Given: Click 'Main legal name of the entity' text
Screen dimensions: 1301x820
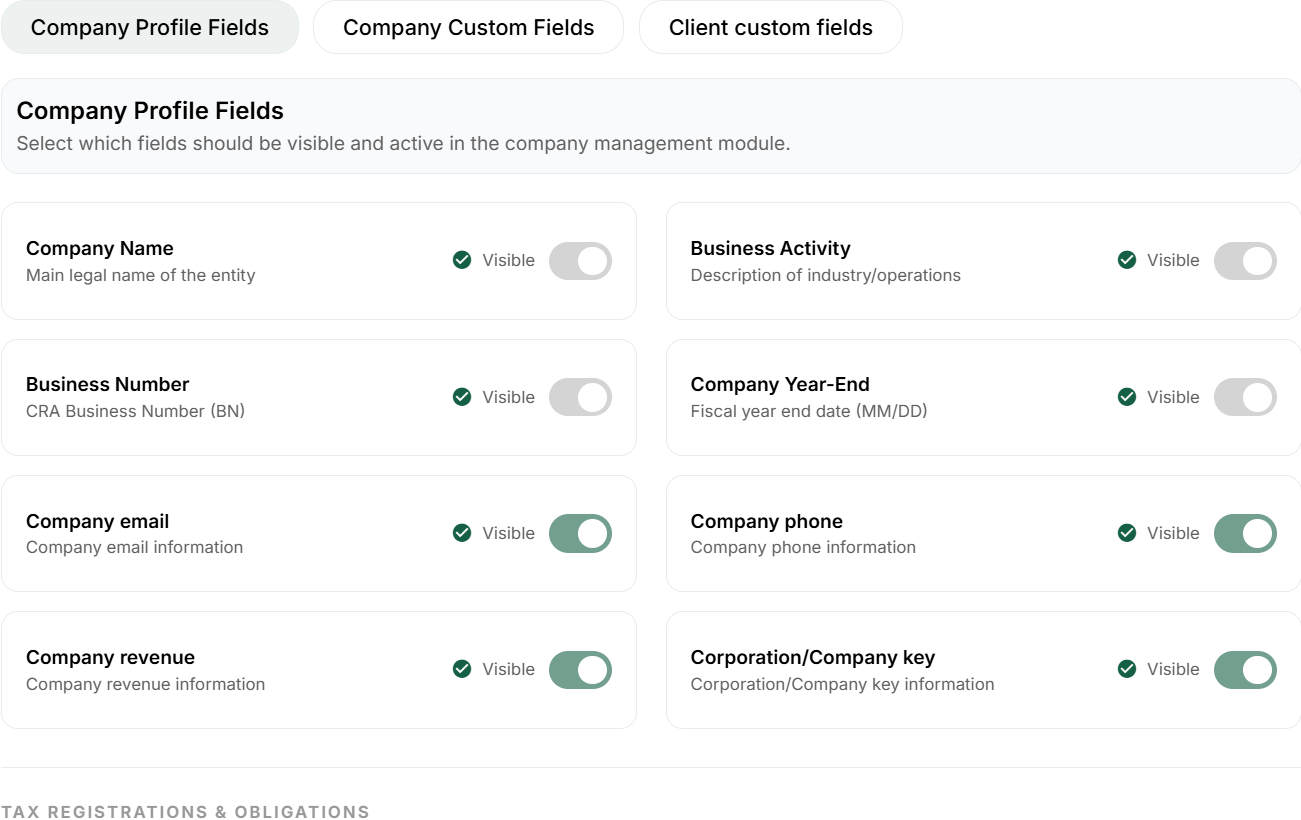Looking at the screenshot, I should (141, 275).
